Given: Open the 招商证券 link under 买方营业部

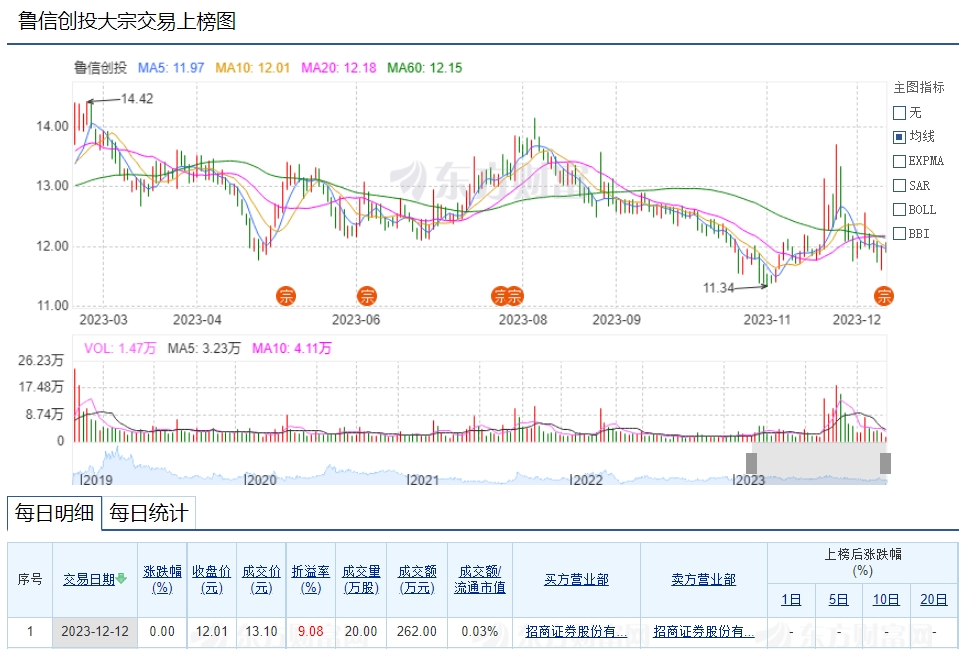Looking at the screenshot, I should [576, 632].
